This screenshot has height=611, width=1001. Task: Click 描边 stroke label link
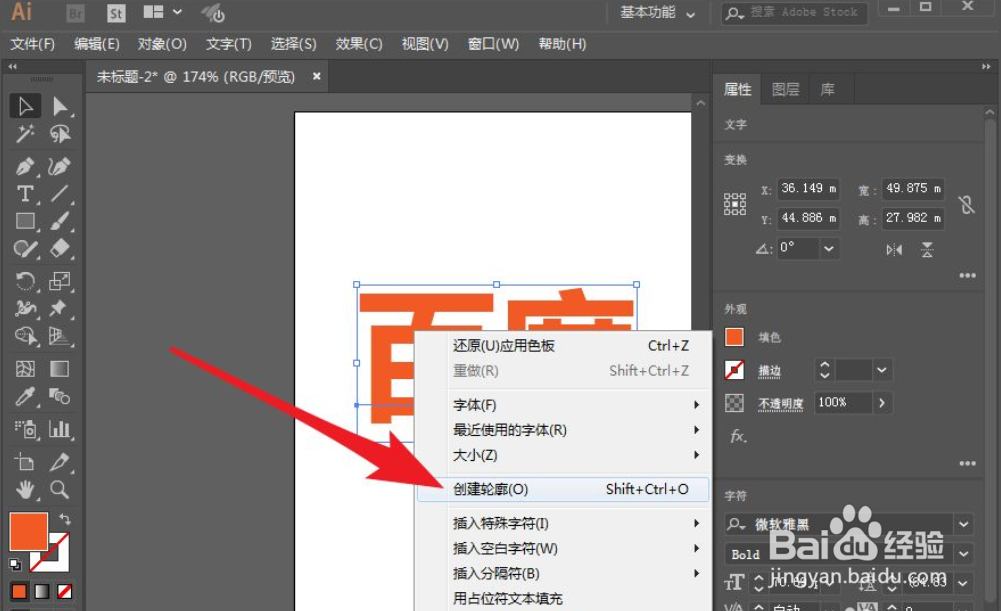769,371
